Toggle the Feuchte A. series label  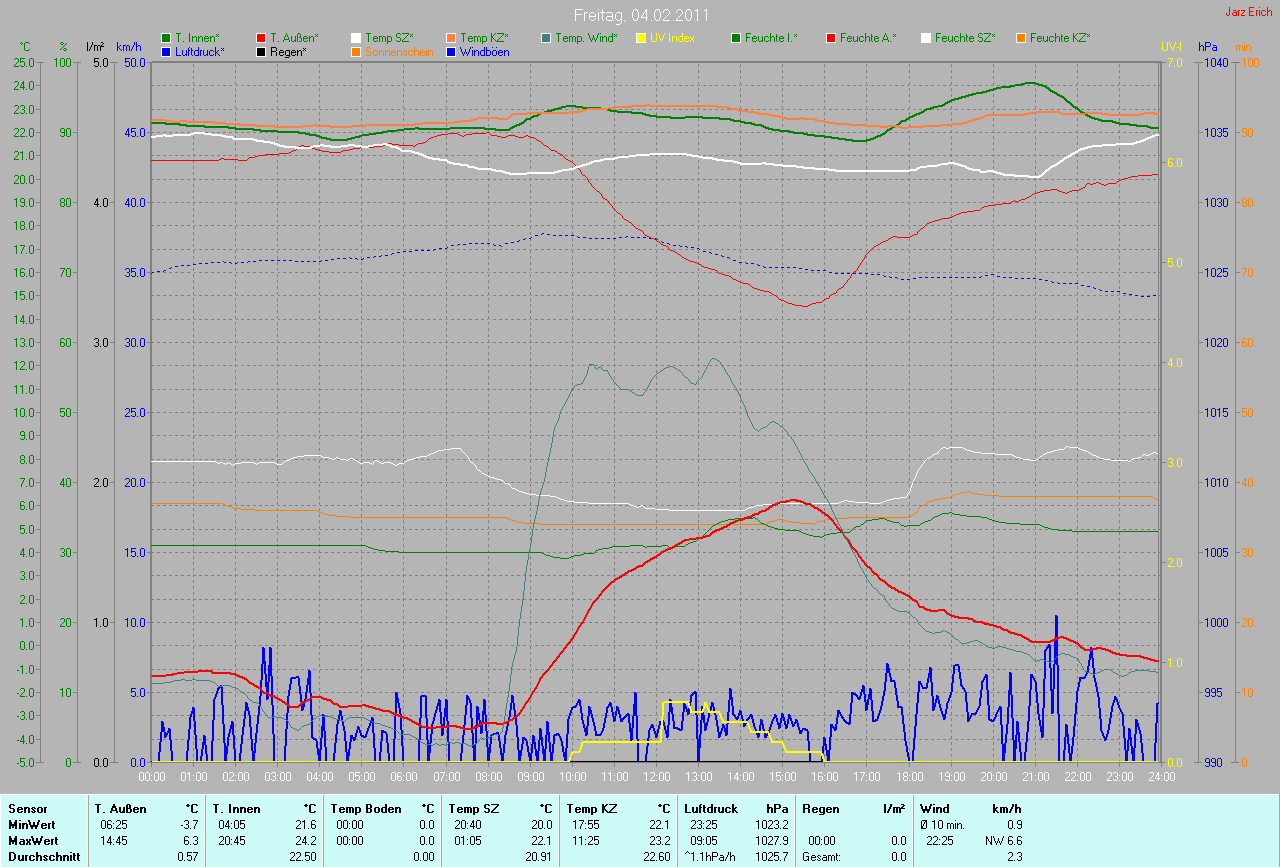[x=867, y=38]
